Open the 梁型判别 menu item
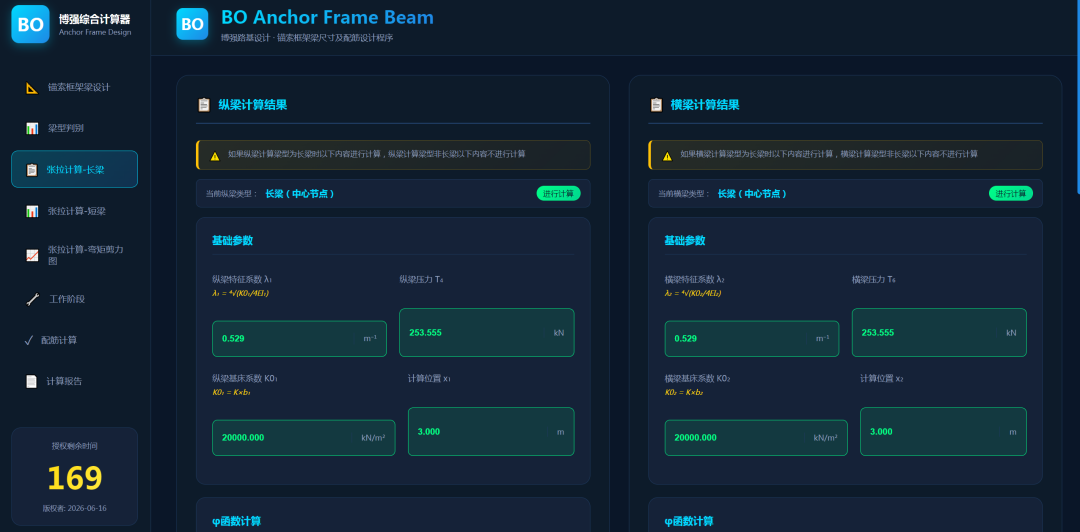Image resolution: width=1080 pixels, height=532 pixels. tap(74, 128)
